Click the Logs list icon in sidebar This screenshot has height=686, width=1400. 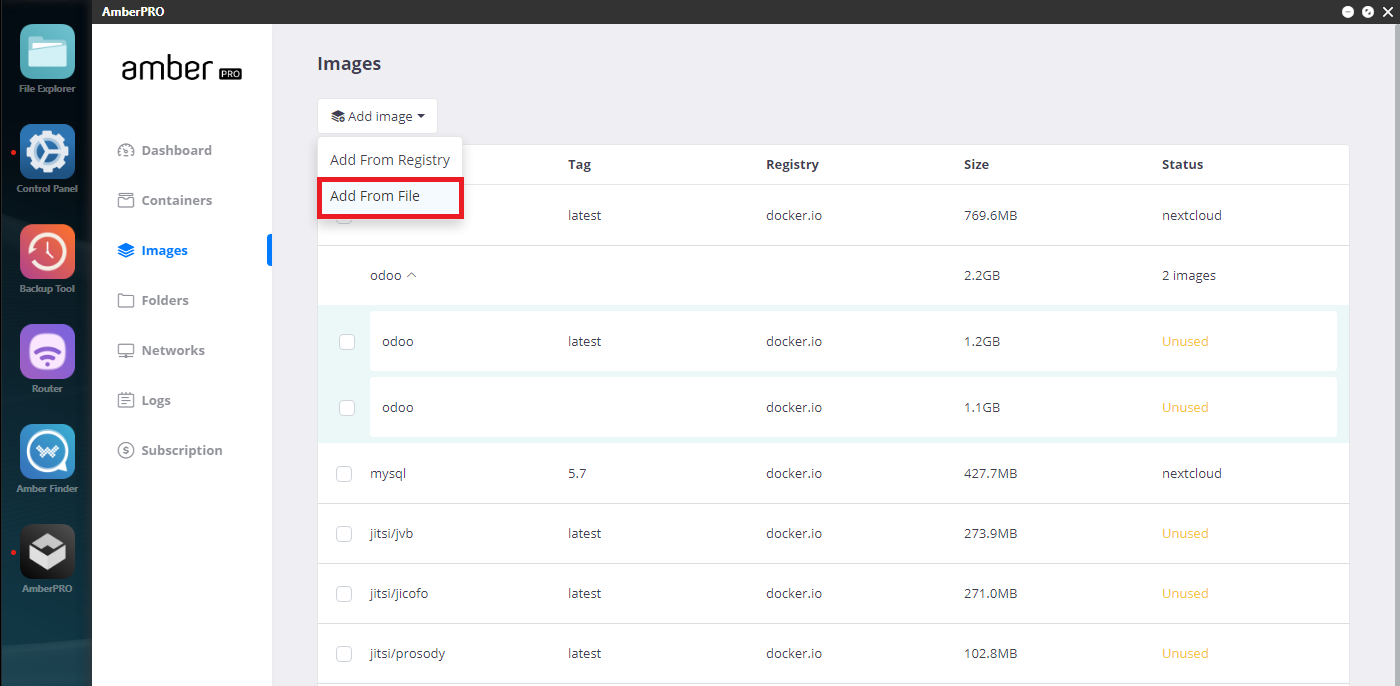(x=126, y=401)
